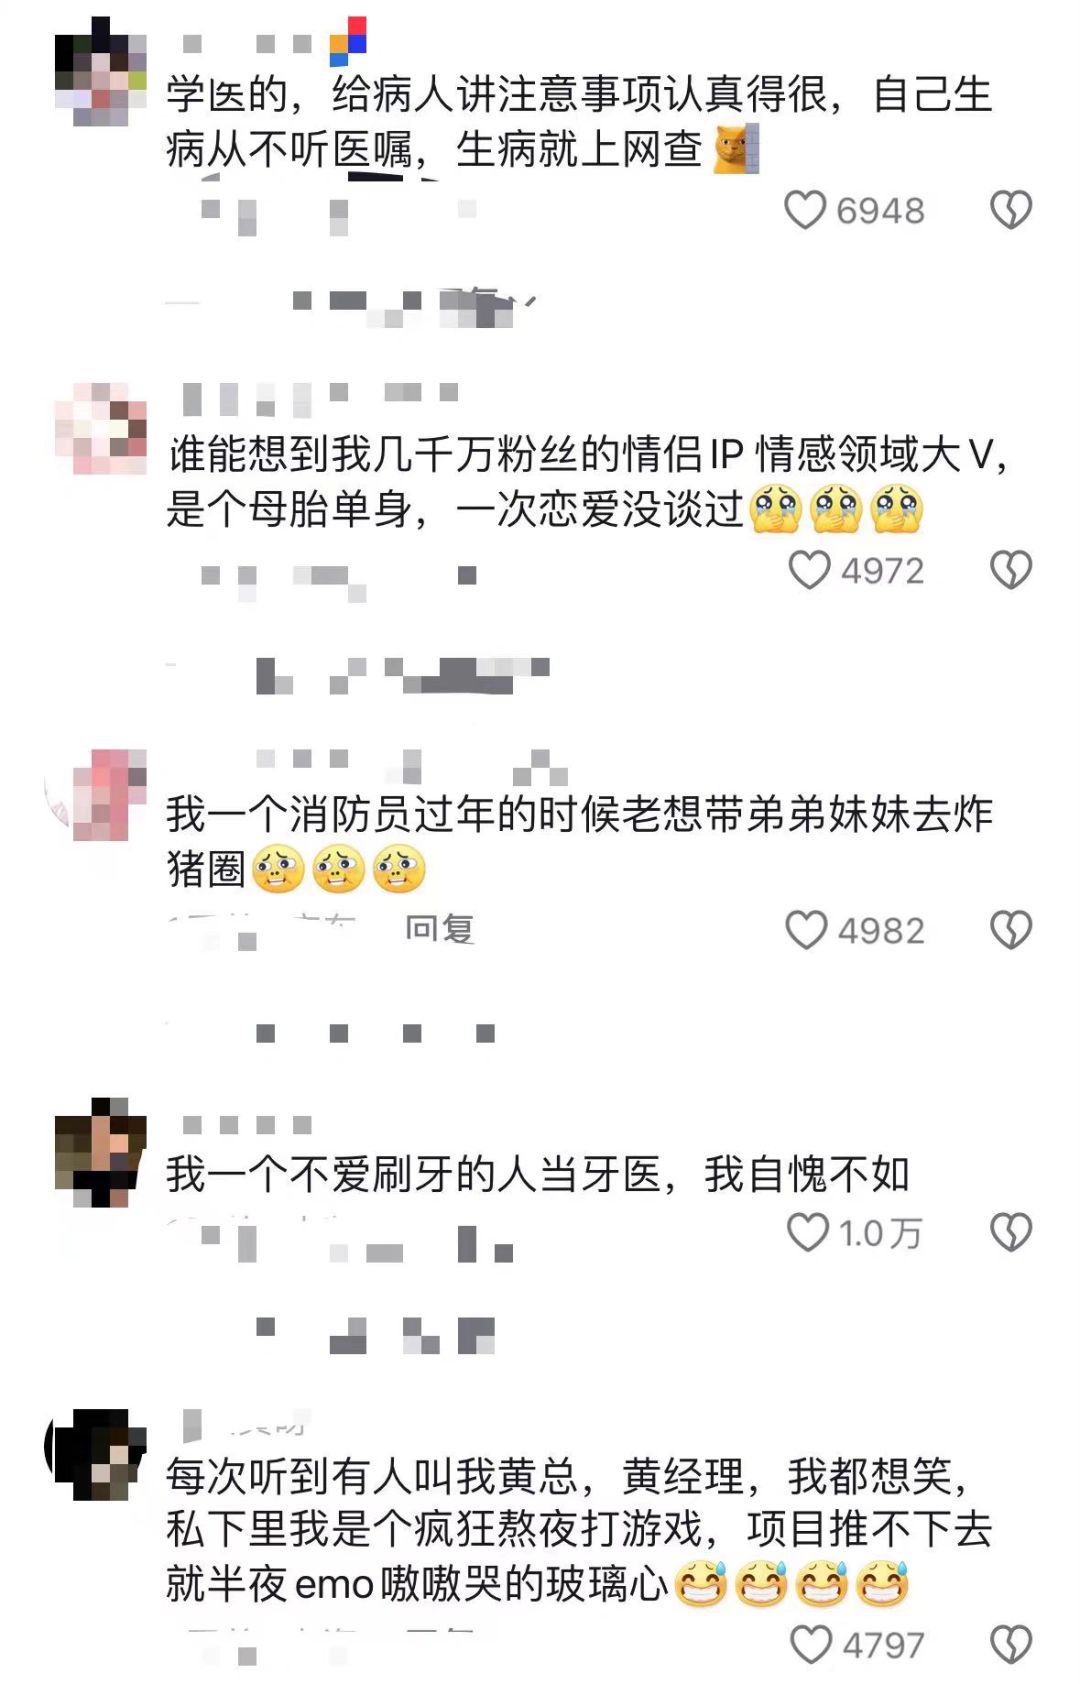
Task: Open the dentist commenter's avatar
Action: 100,1152
